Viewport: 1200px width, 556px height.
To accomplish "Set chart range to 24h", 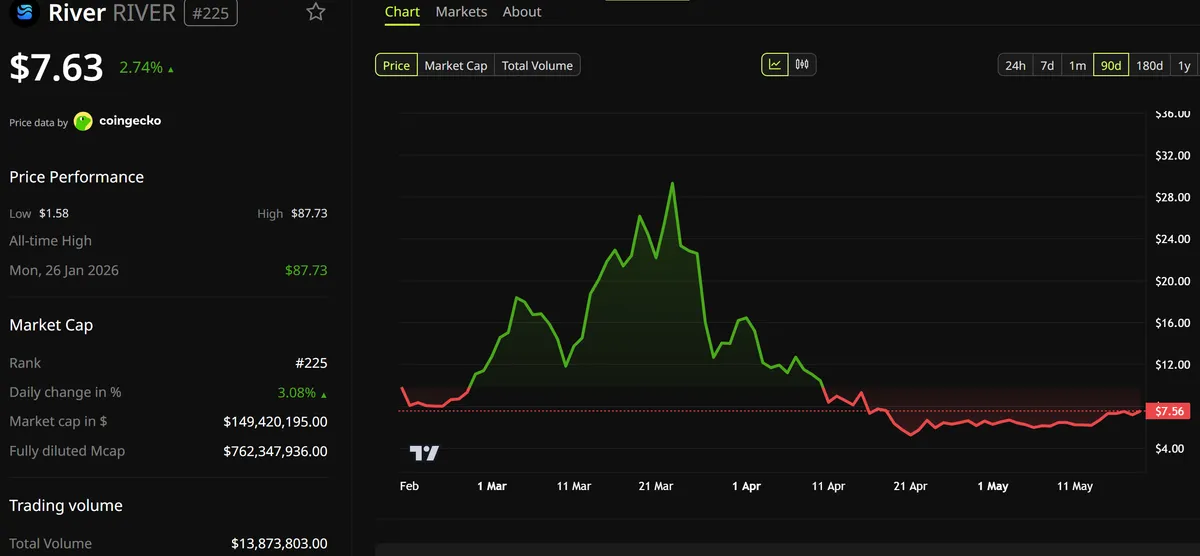I will [x=1015, y=65].
